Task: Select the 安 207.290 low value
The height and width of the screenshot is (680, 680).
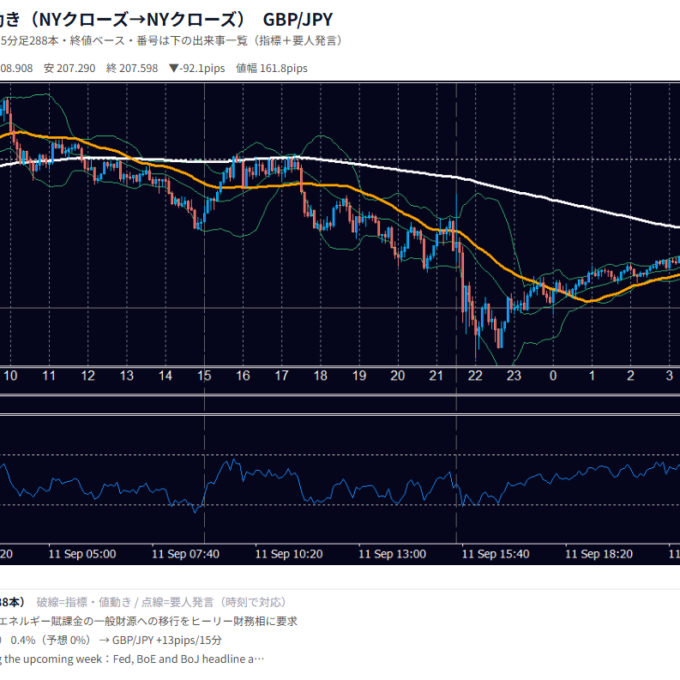Action: pyautogui.click(x=69, y=69)
